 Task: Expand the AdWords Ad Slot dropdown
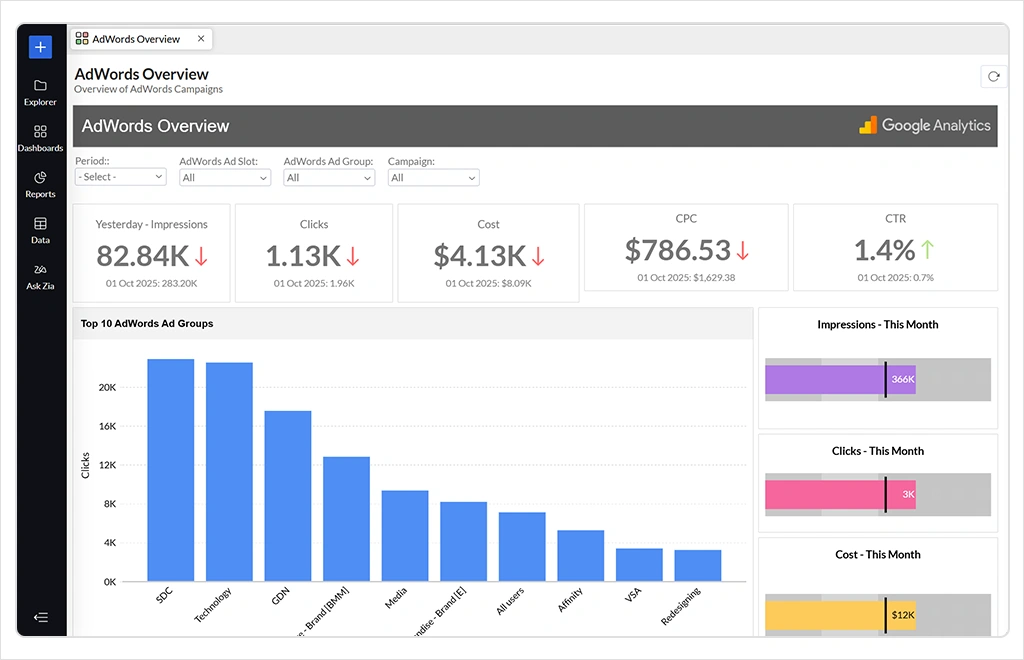225,178
